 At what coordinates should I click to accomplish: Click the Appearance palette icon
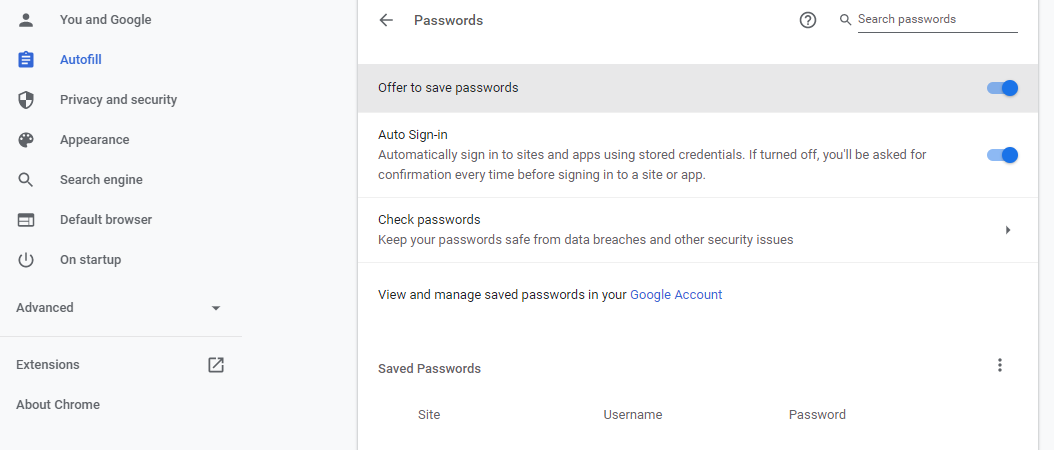click(26, 140)
